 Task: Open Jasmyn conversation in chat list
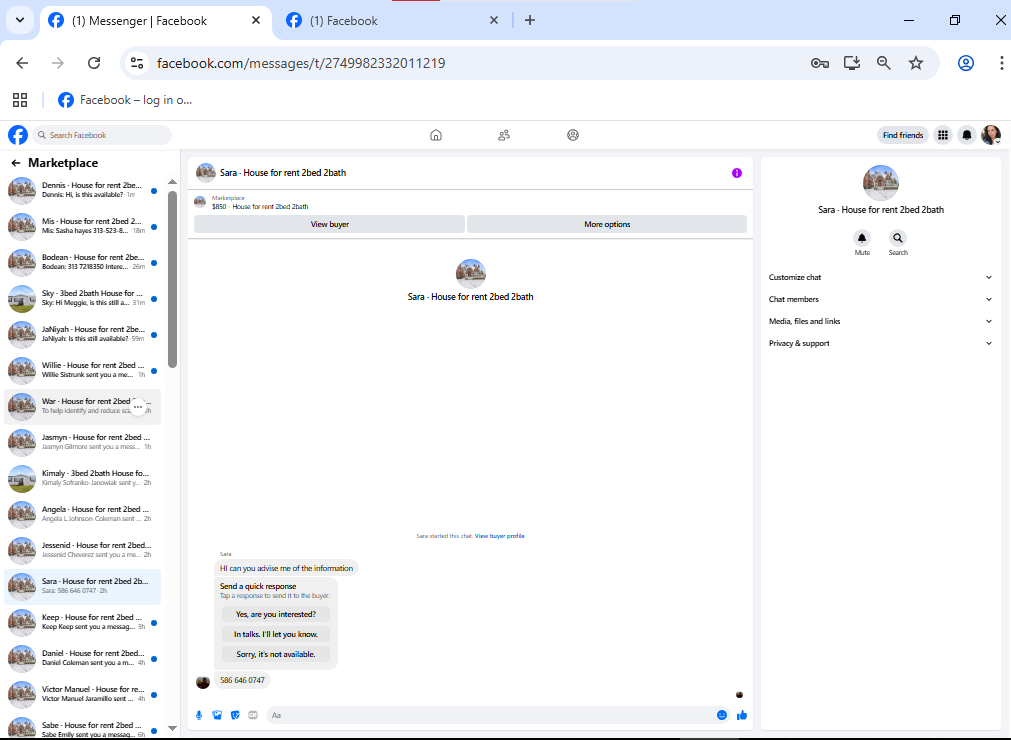pos(83,442)
